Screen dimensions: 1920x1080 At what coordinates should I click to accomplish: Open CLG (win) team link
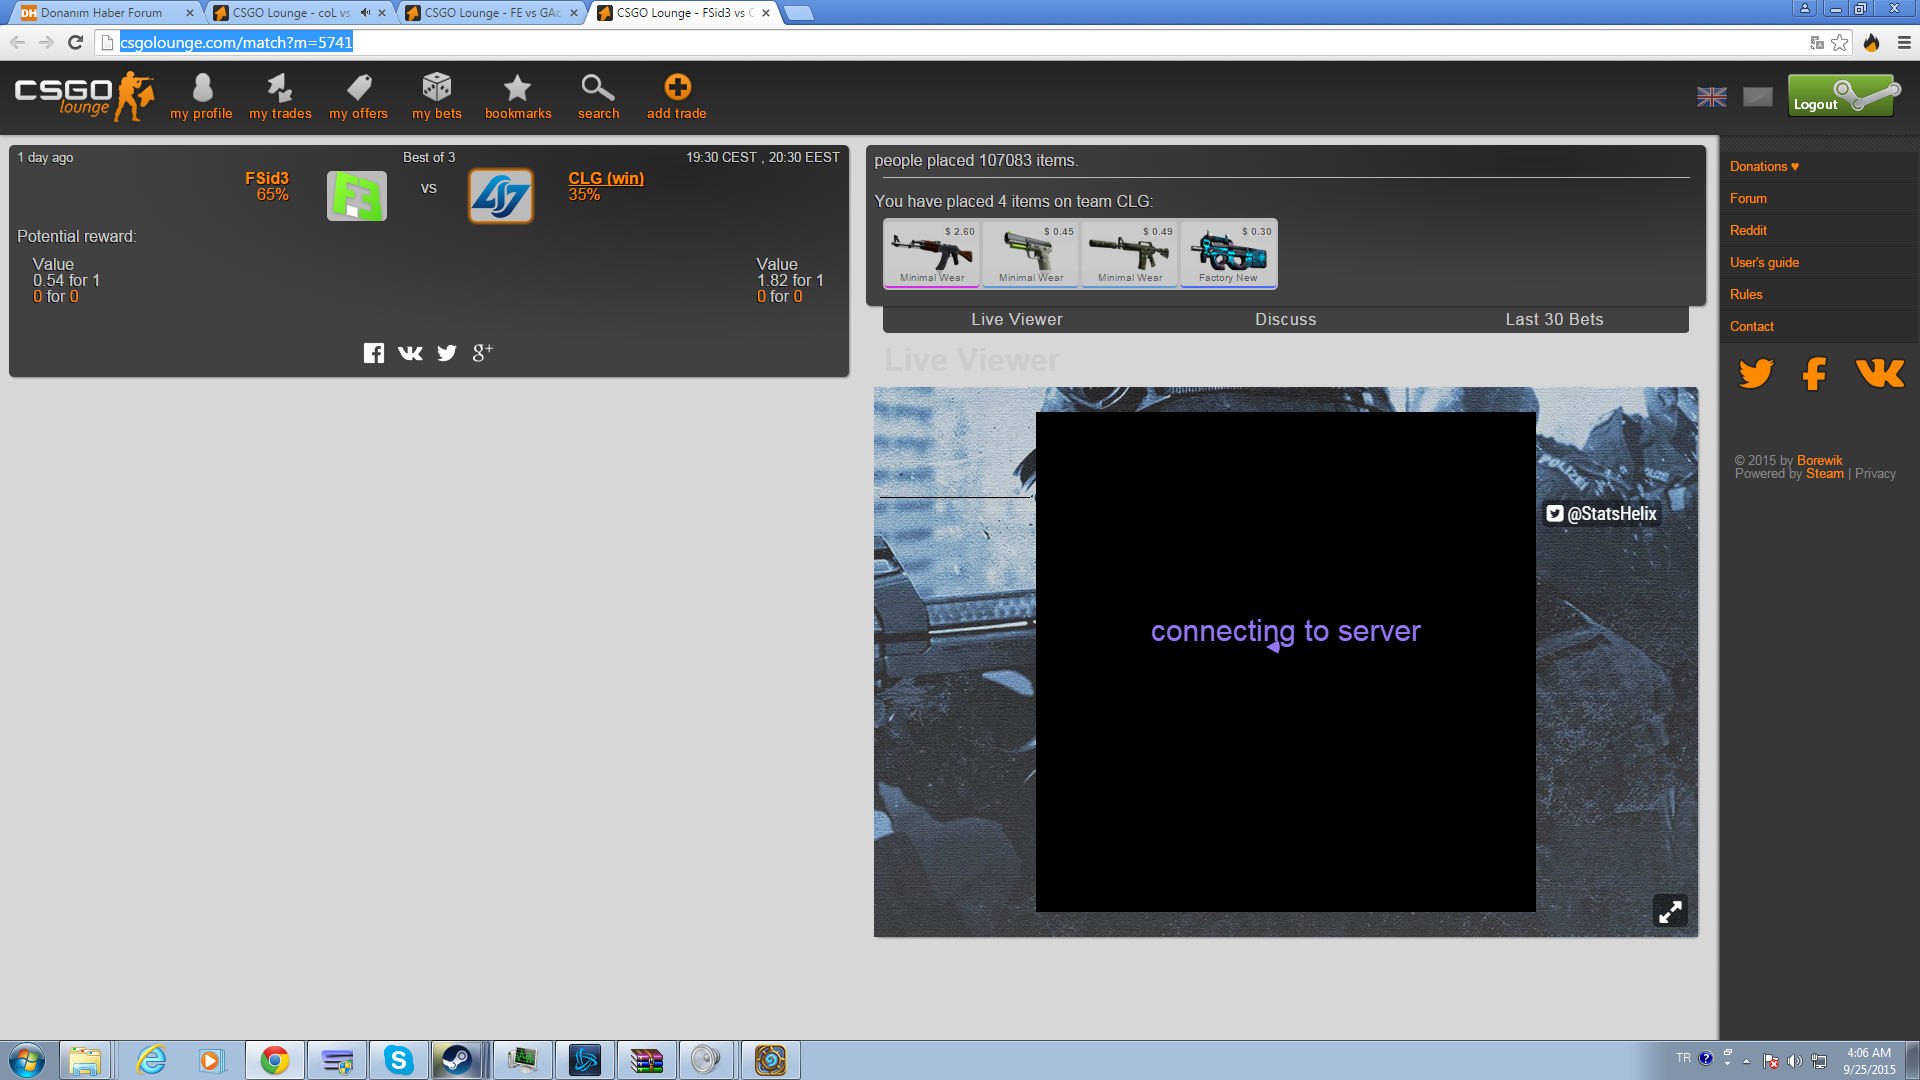click(x=606, y=178)
